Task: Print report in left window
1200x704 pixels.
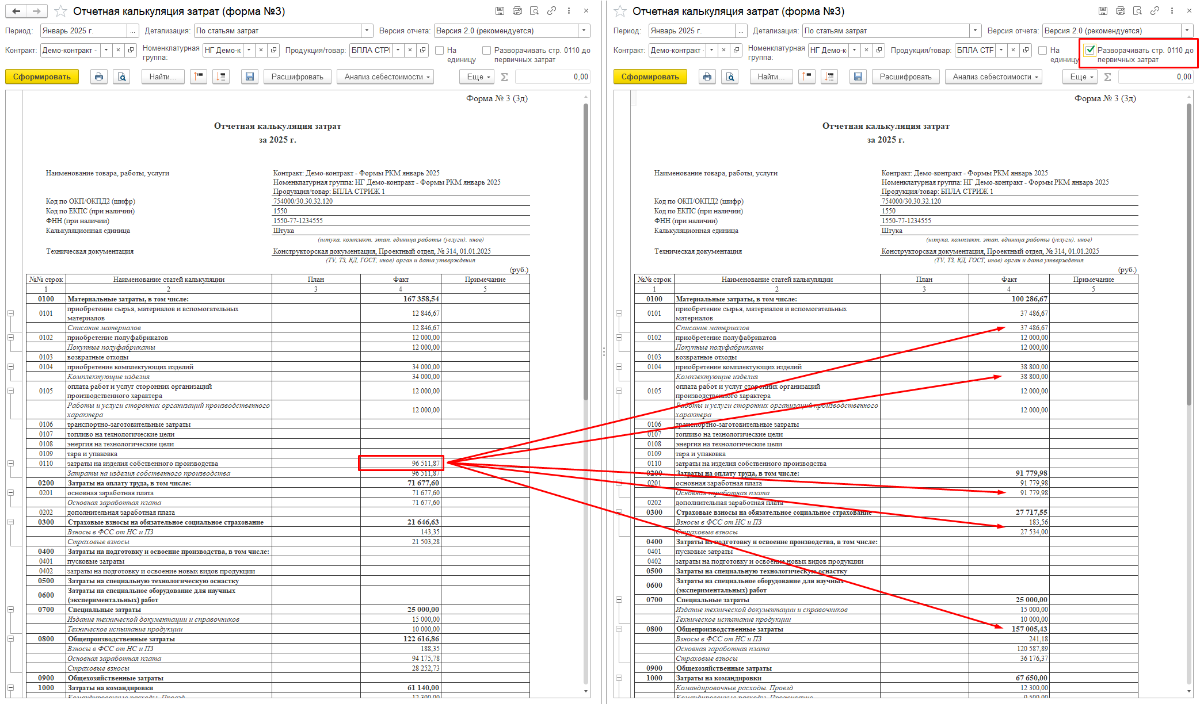Action: [99, 76]
